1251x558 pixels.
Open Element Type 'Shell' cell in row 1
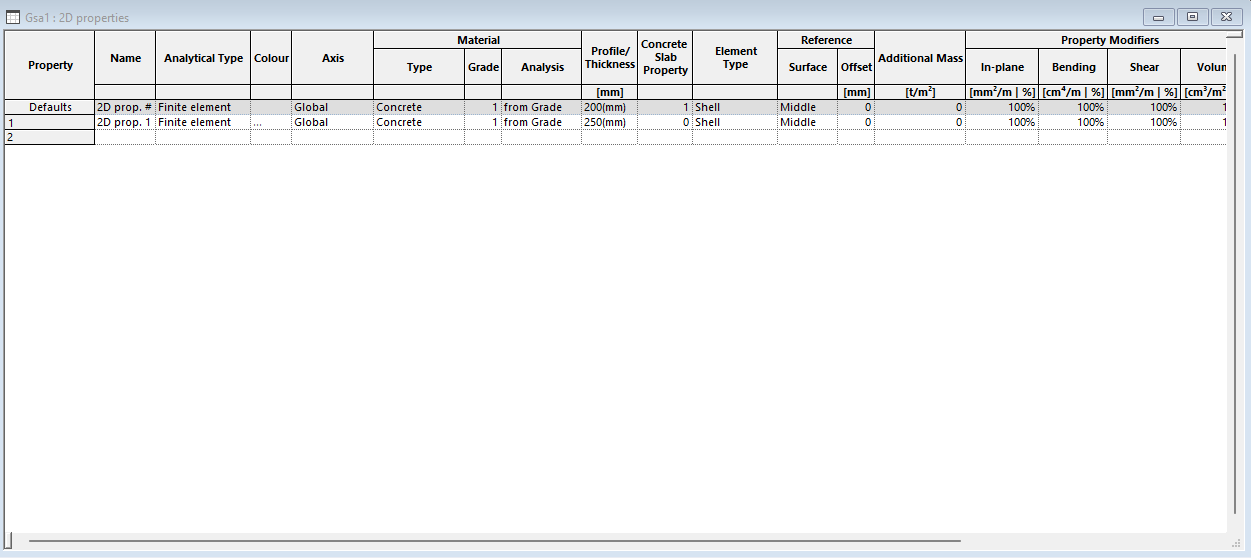point(734,122)
